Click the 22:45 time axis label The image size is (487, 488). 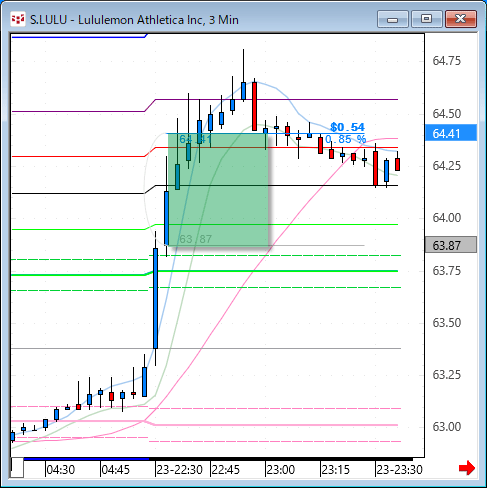click(226, 470)
